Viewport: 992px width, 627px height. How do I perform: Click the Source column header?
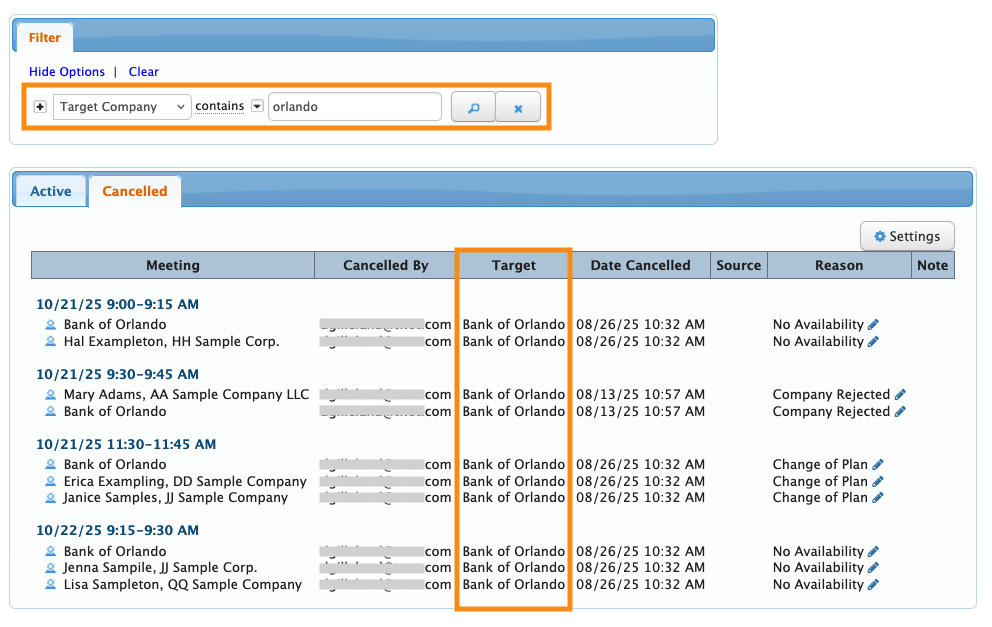click(738, 265)
